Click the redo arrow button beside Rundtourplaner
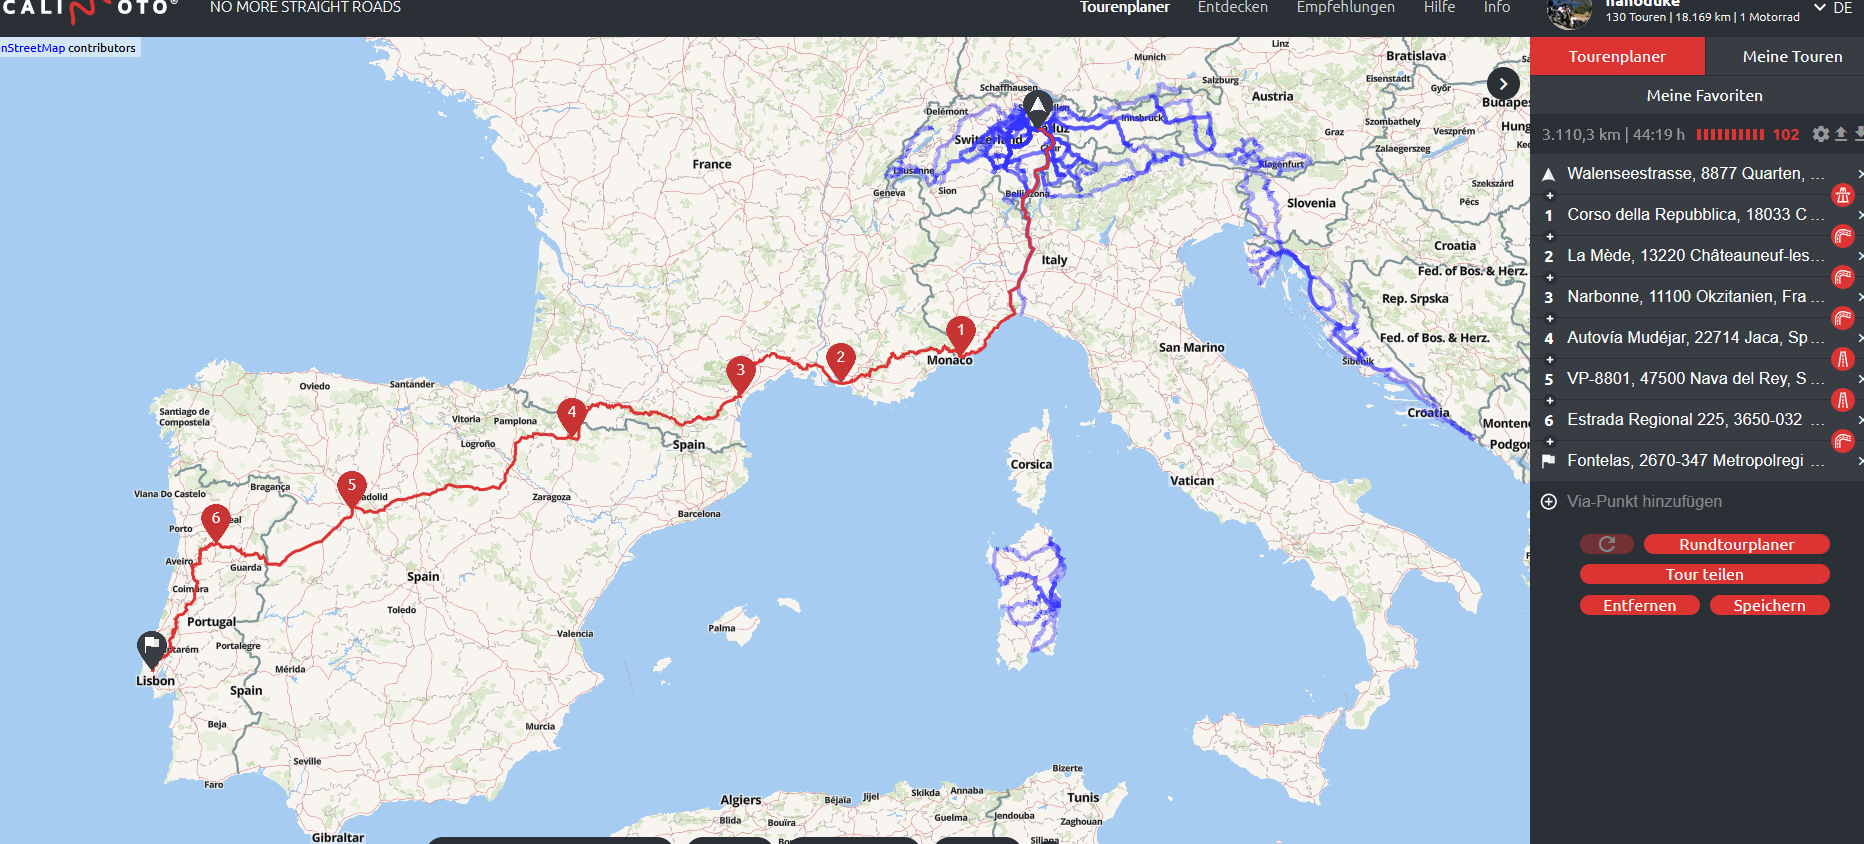This screenshot has width=1864, height=844. (x=1606, y=544)
